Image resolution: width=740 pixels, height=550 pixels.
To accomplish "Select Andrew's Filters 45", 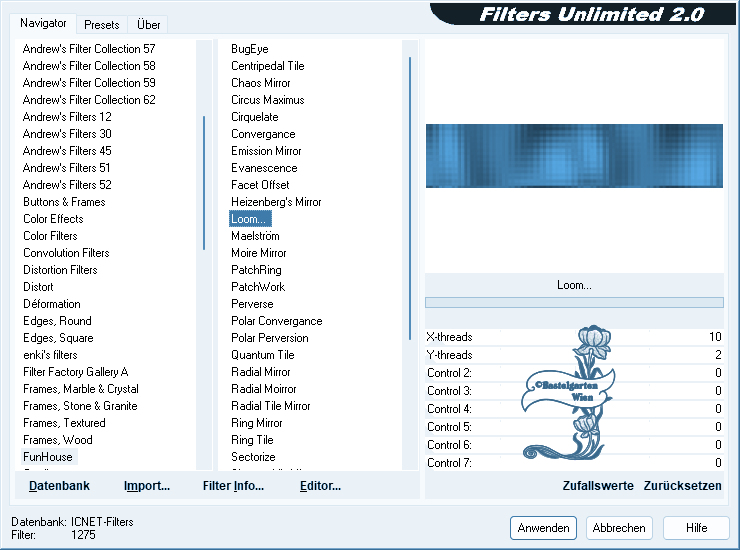I will coord(67,151).
